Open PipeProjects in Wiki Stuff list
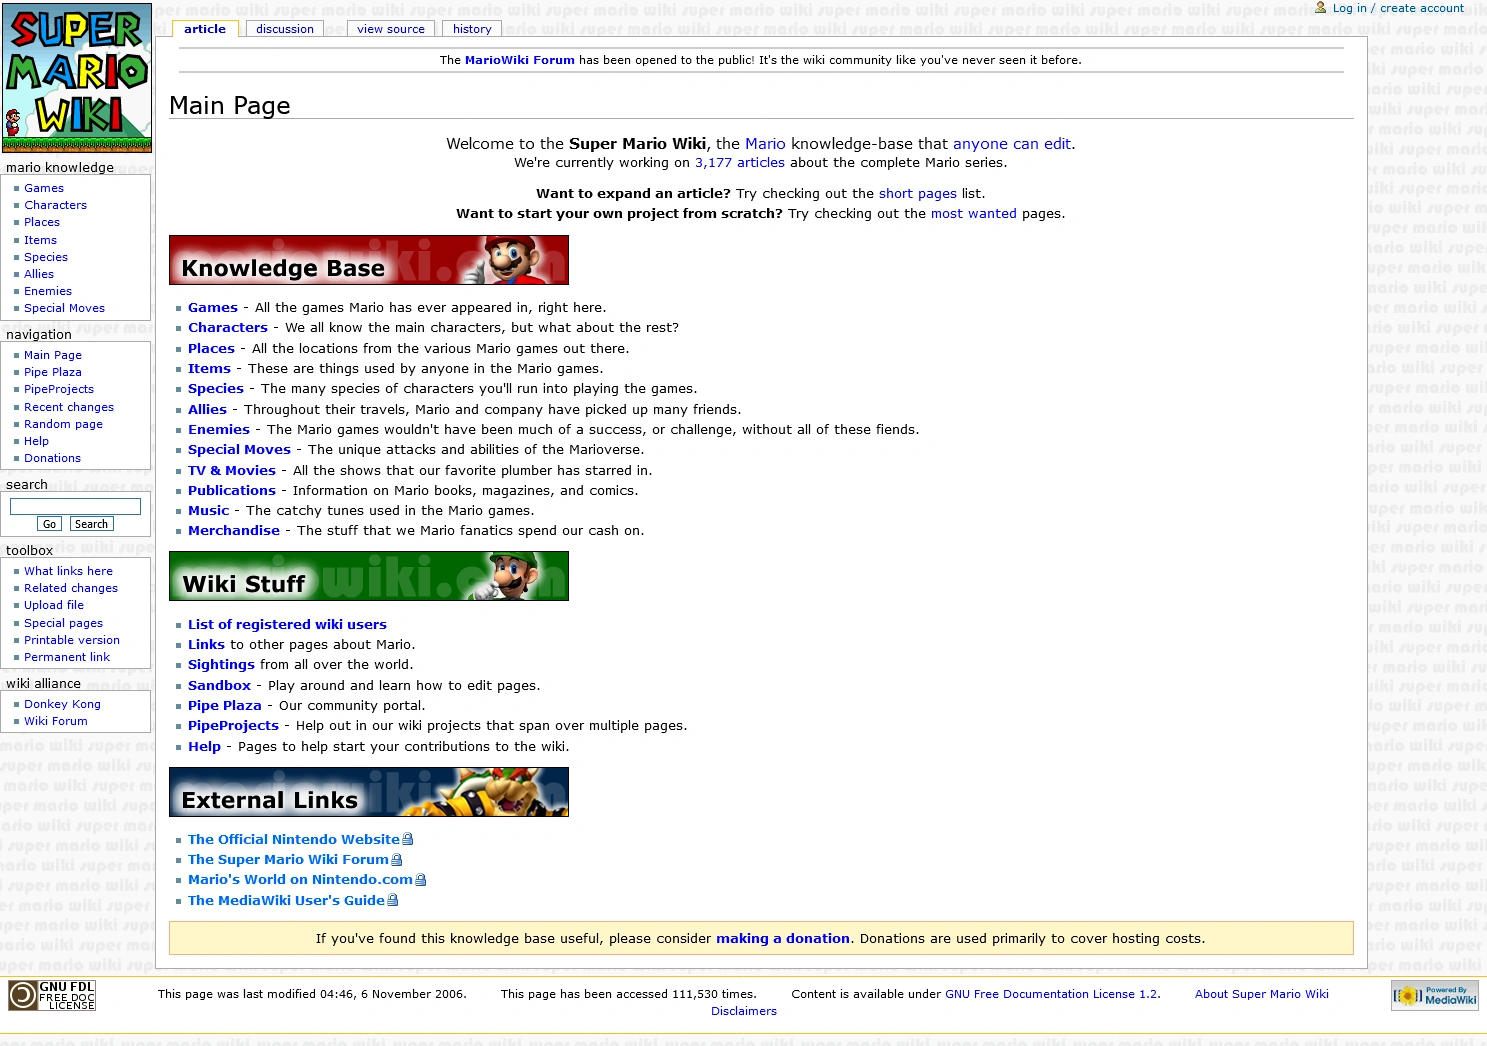This screenshot has height=1046, width=1487. click(233, 726)
